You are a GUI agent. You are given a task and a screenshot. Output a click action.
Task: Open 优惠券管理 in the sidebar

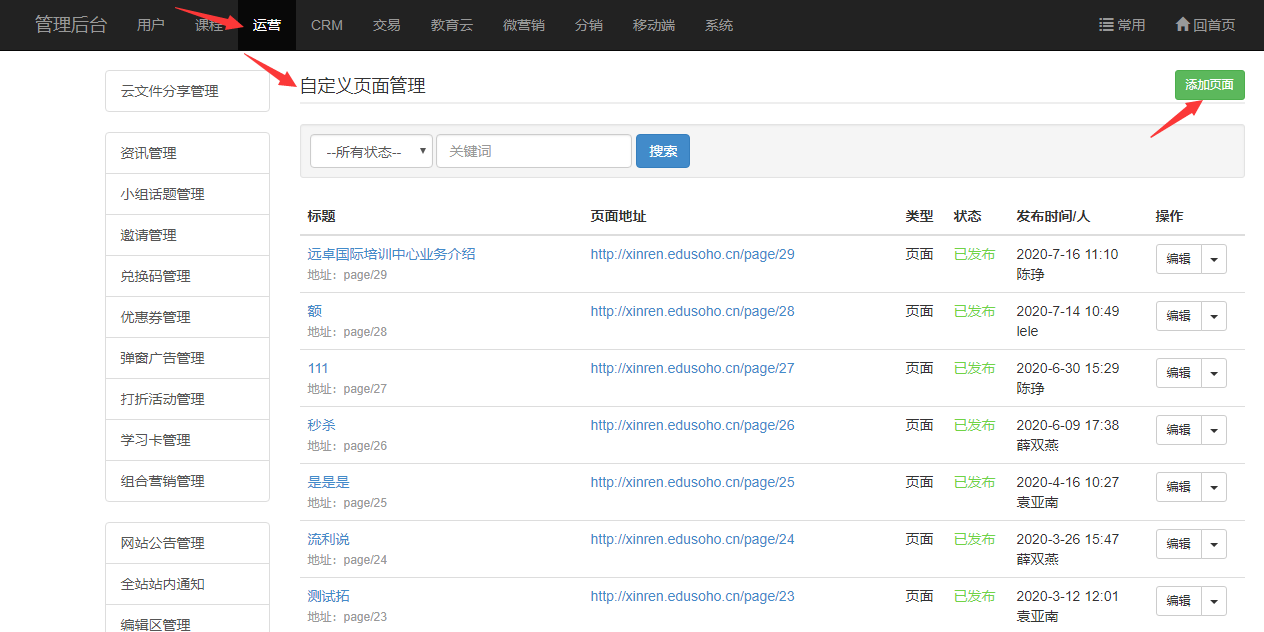(155, 317)
